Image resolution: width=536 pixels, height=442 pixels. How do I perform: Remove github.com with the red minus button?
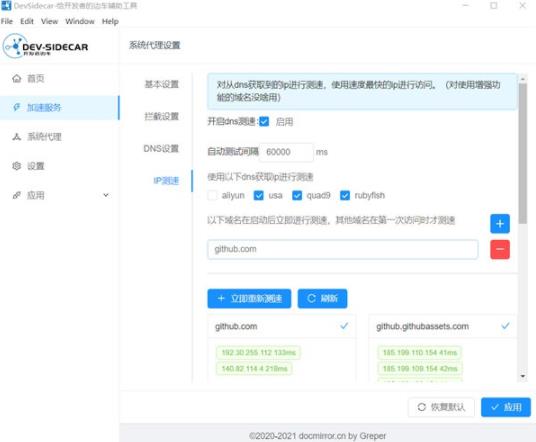pos(500,249)
